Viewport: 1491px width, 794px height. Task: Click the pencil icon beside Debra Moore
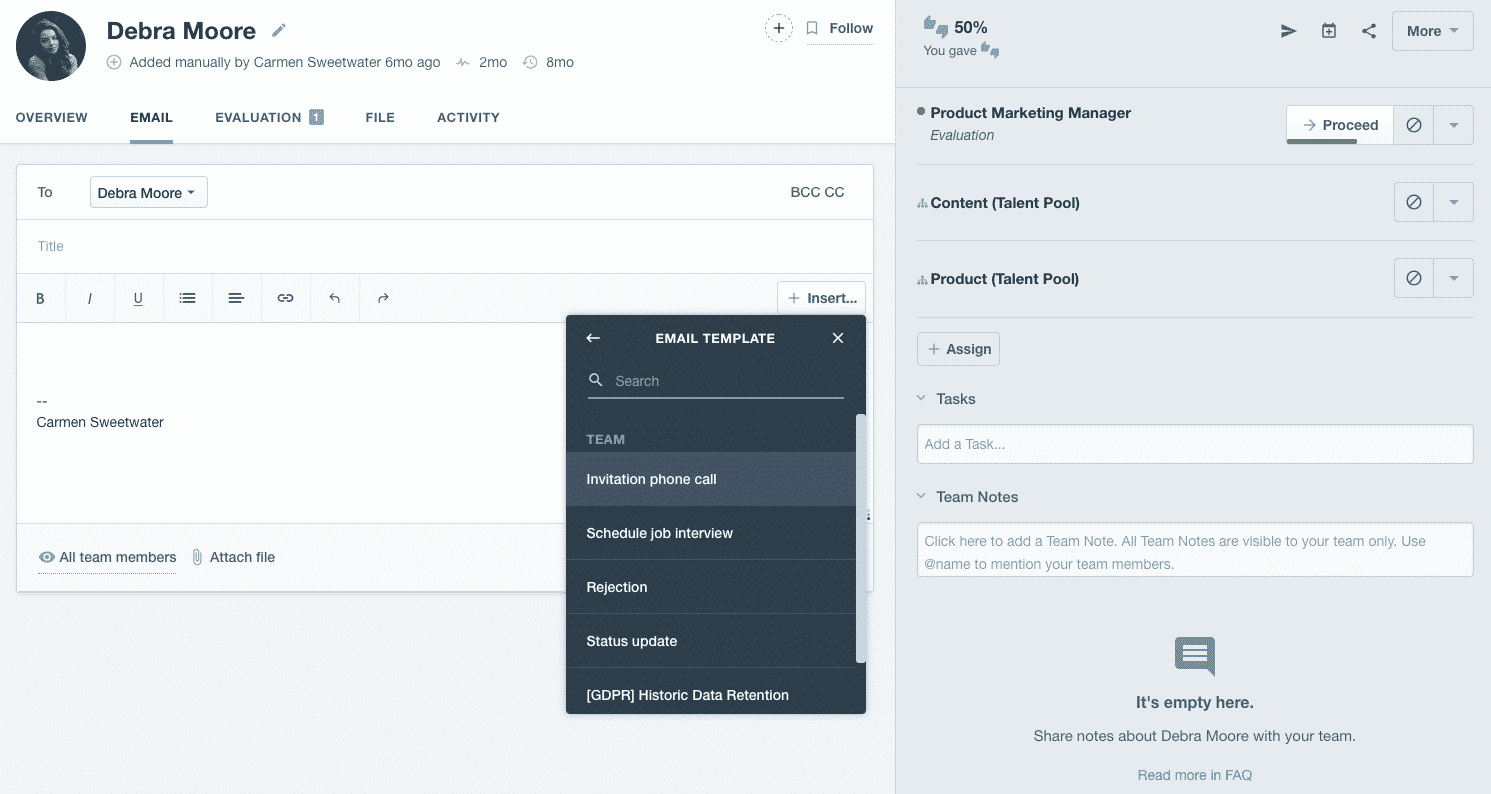pos(279,31)
